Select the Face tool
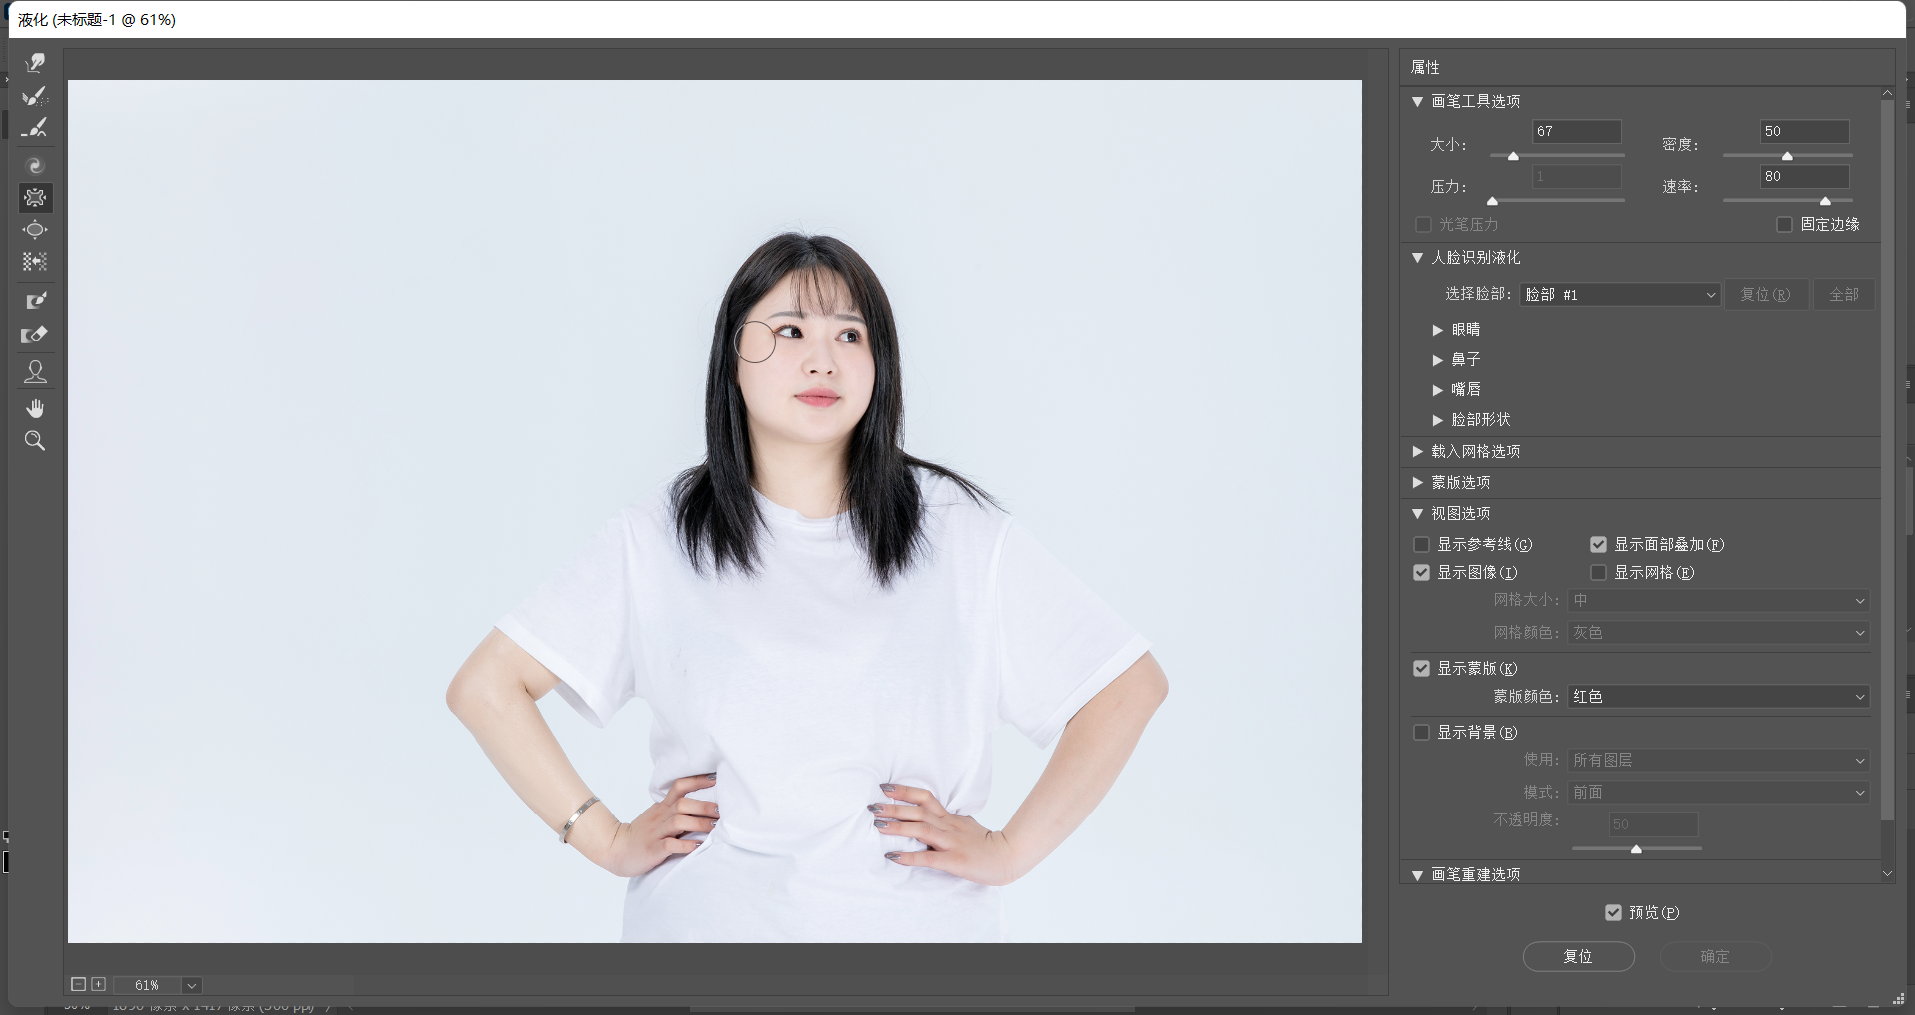The width and height of the screenshot is (1915, 1015). [35, 372]
